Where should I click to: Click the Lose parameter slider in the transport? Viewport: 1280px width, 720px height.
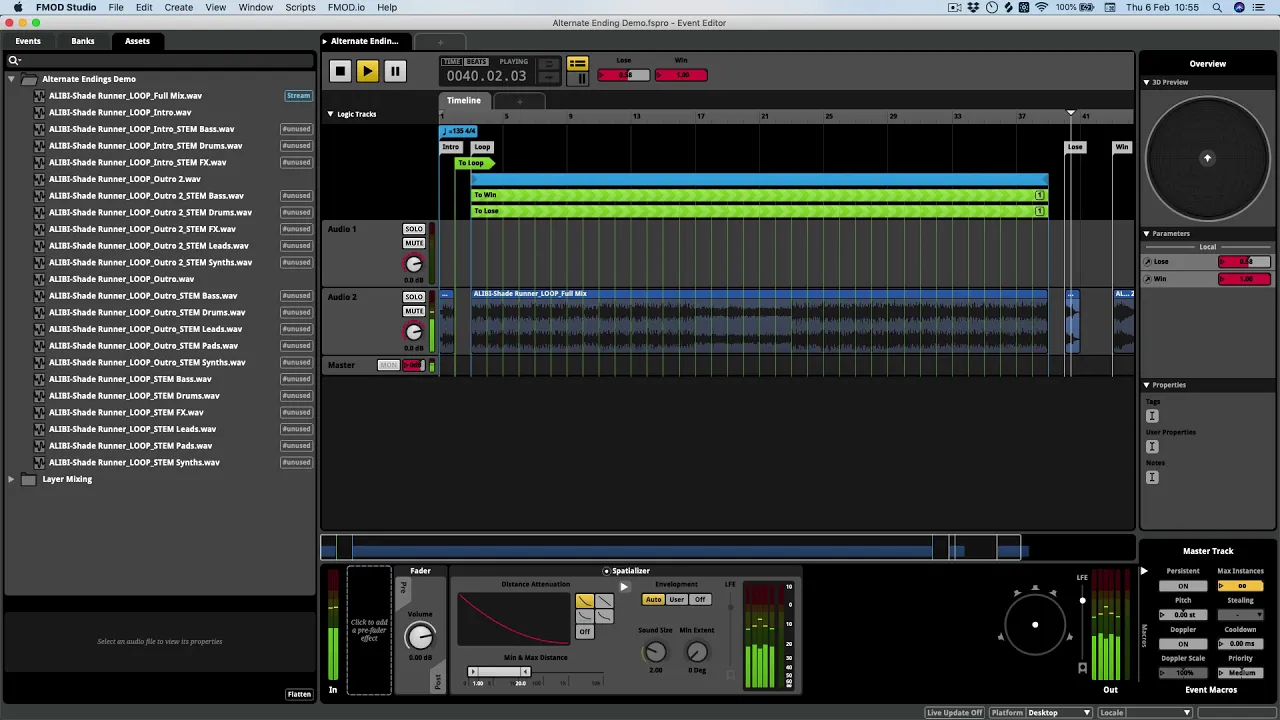click(624, 75)
